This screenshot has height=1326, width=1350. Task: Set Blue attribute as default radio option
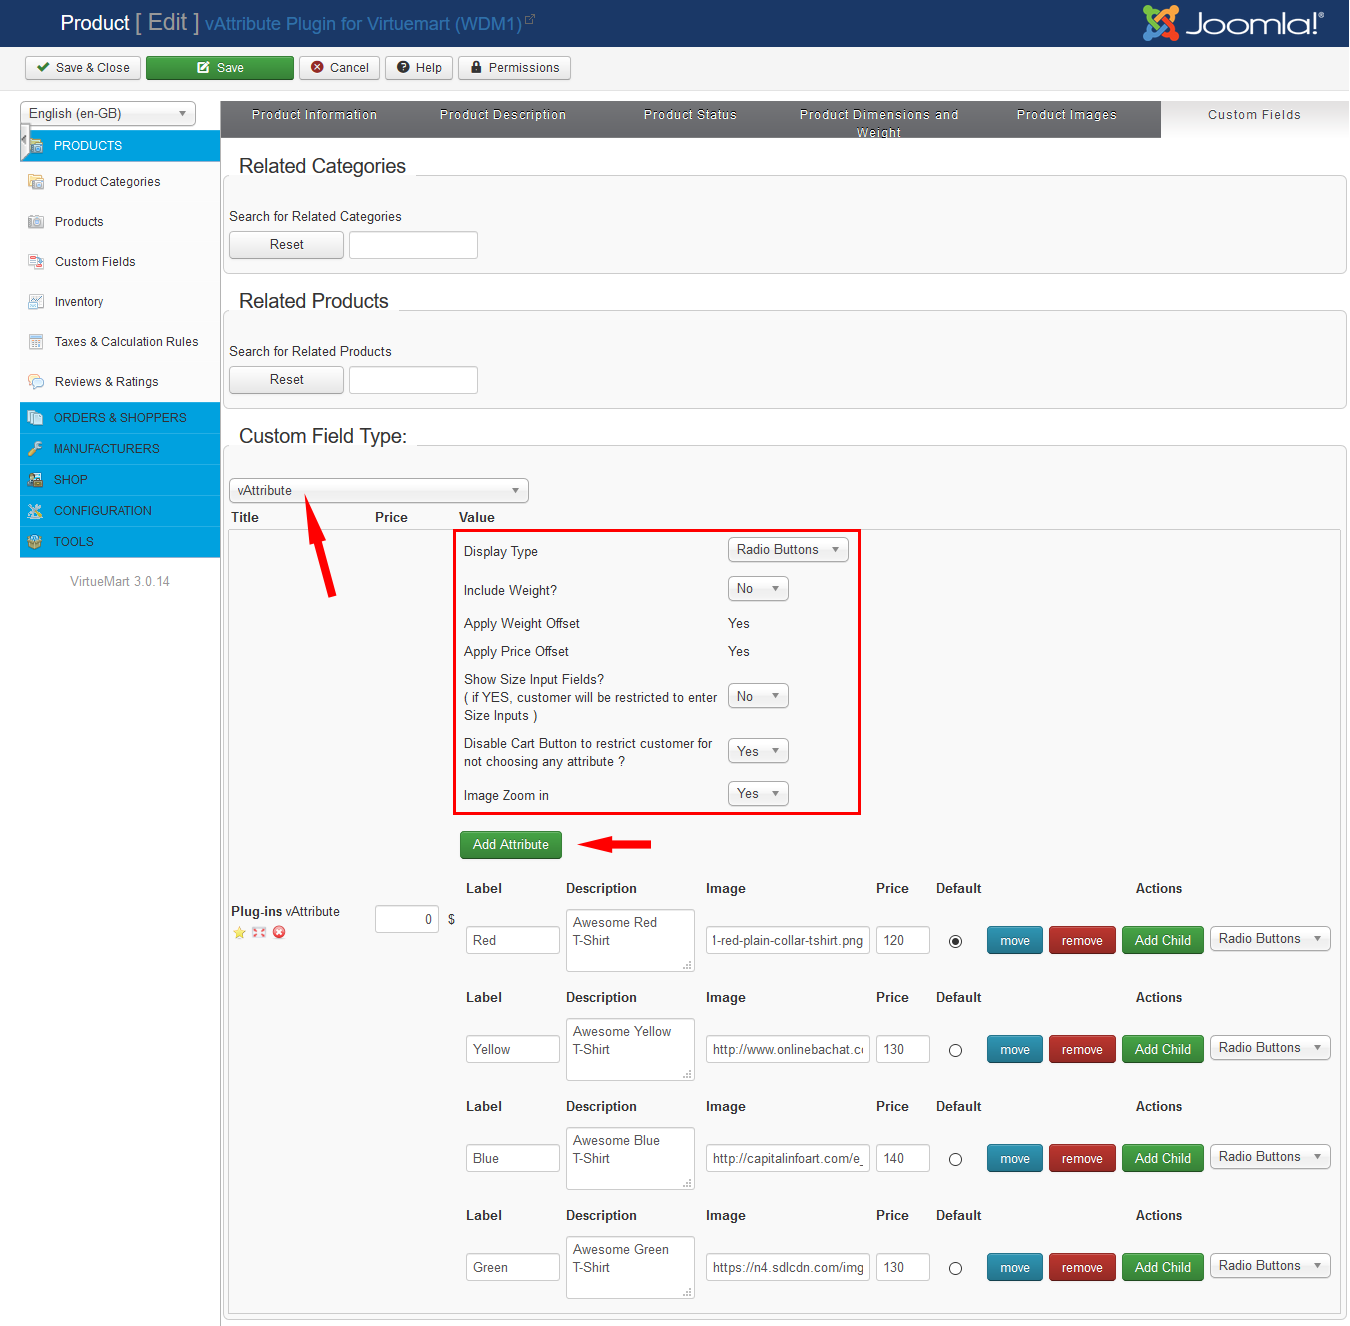pyautogui.click(x=955, y=1159)
